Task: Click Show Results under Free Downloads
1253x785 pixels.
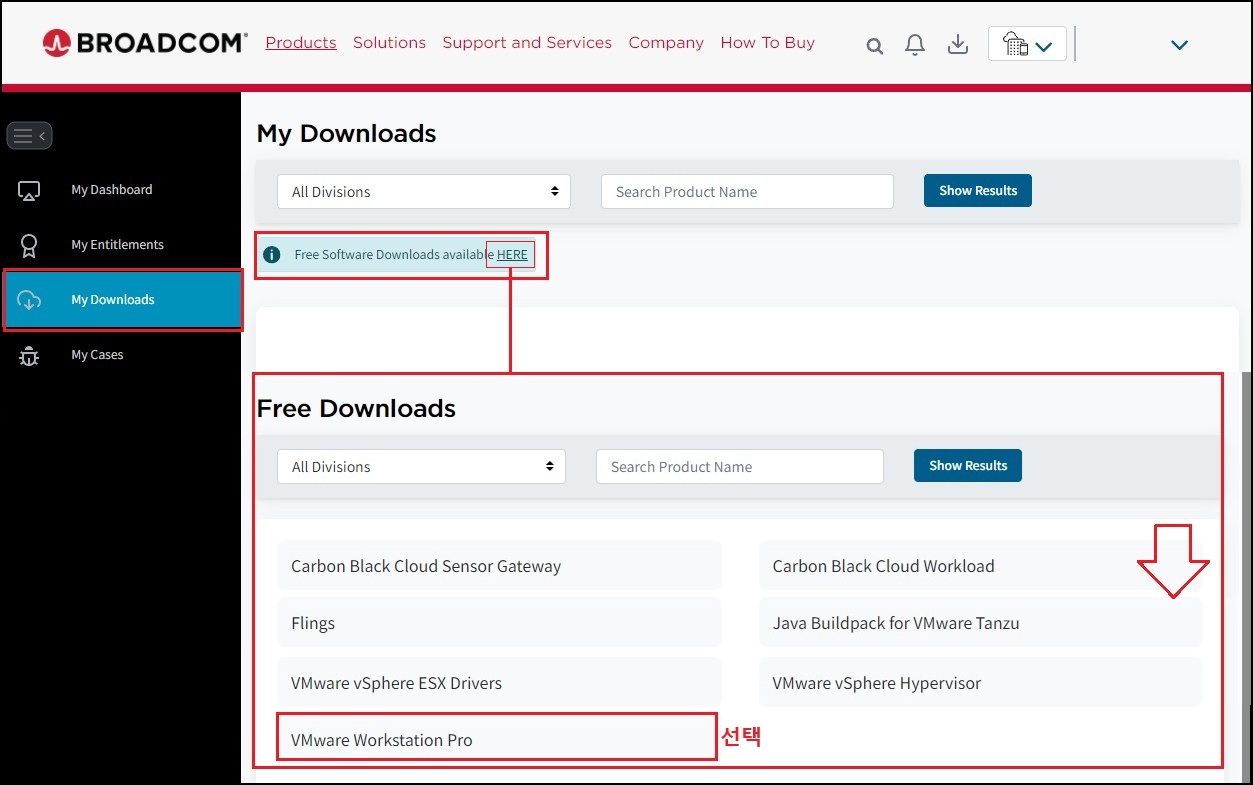Action: tap(968, 466)
